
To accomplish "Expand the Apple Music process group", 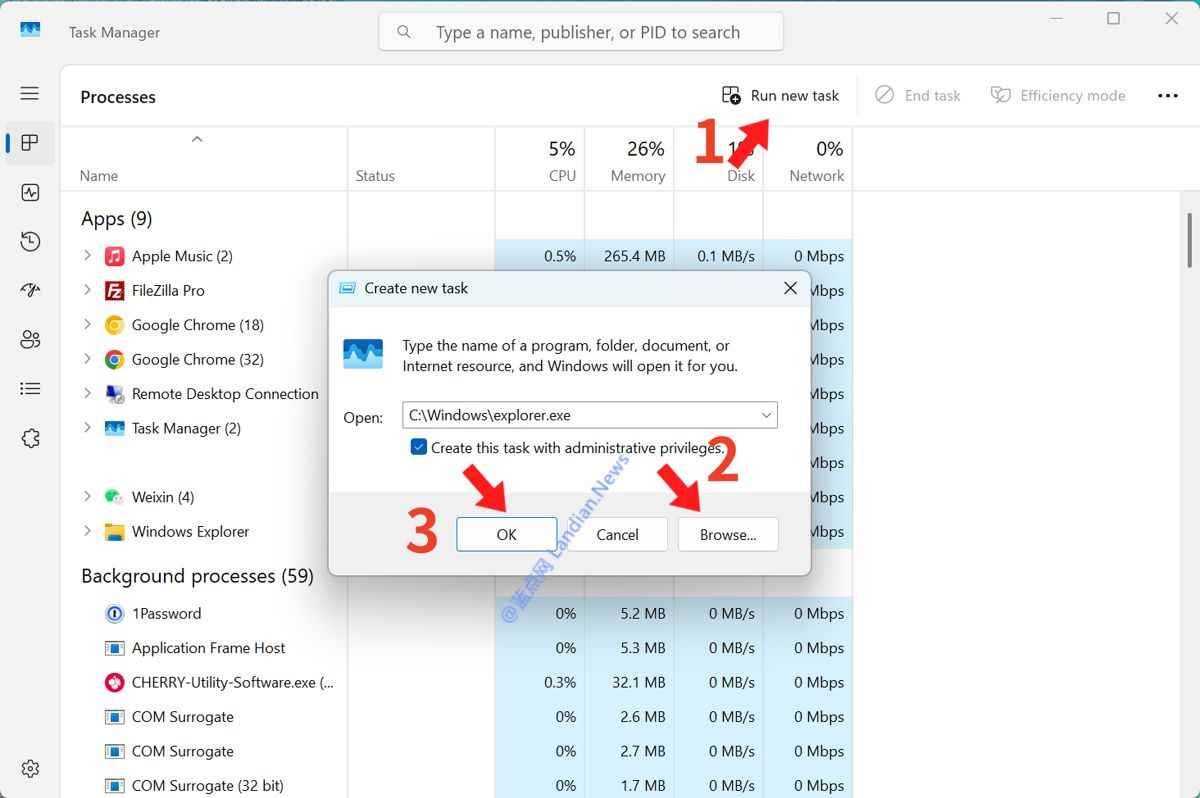I will [87, 256].
